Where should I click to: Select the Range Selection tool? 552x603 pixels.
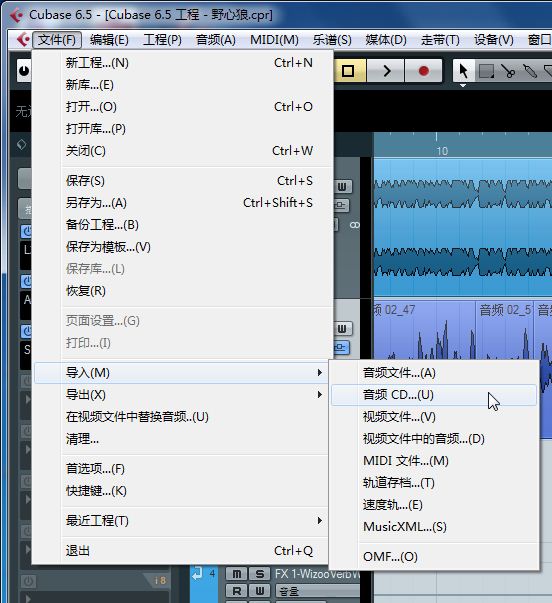click(486, 71)
